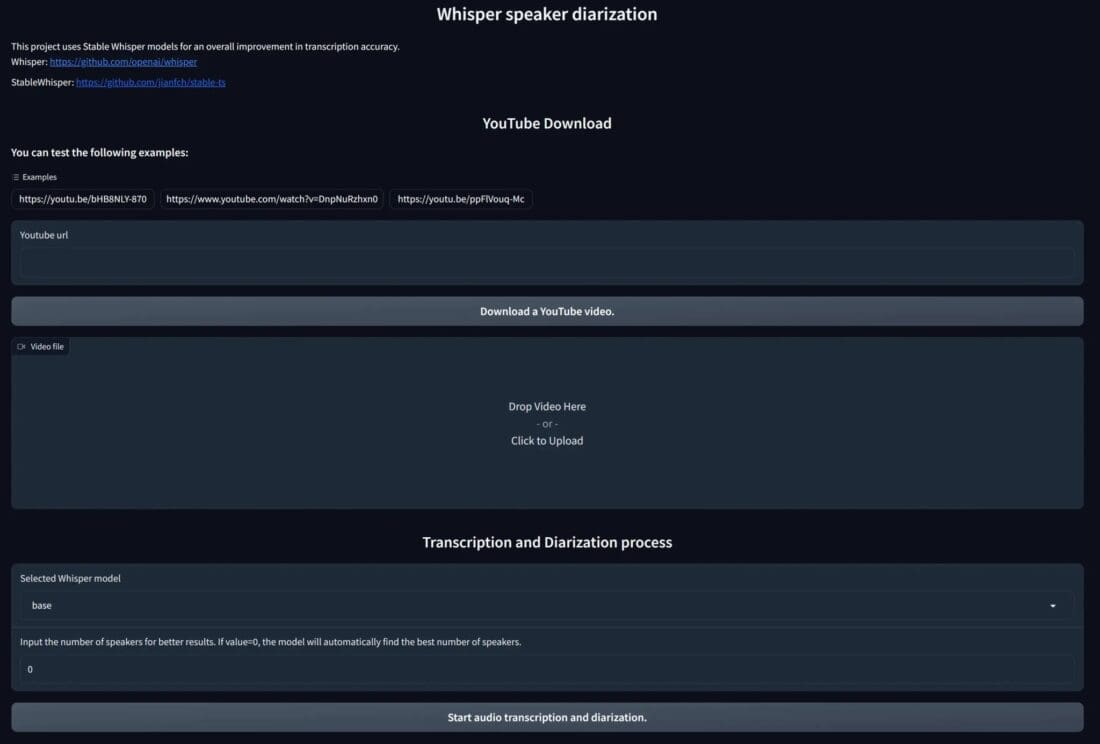1100x744 pixels.
Task: Open the Whisper model dropdown arrow
Action: click(x=1052, y=606)
